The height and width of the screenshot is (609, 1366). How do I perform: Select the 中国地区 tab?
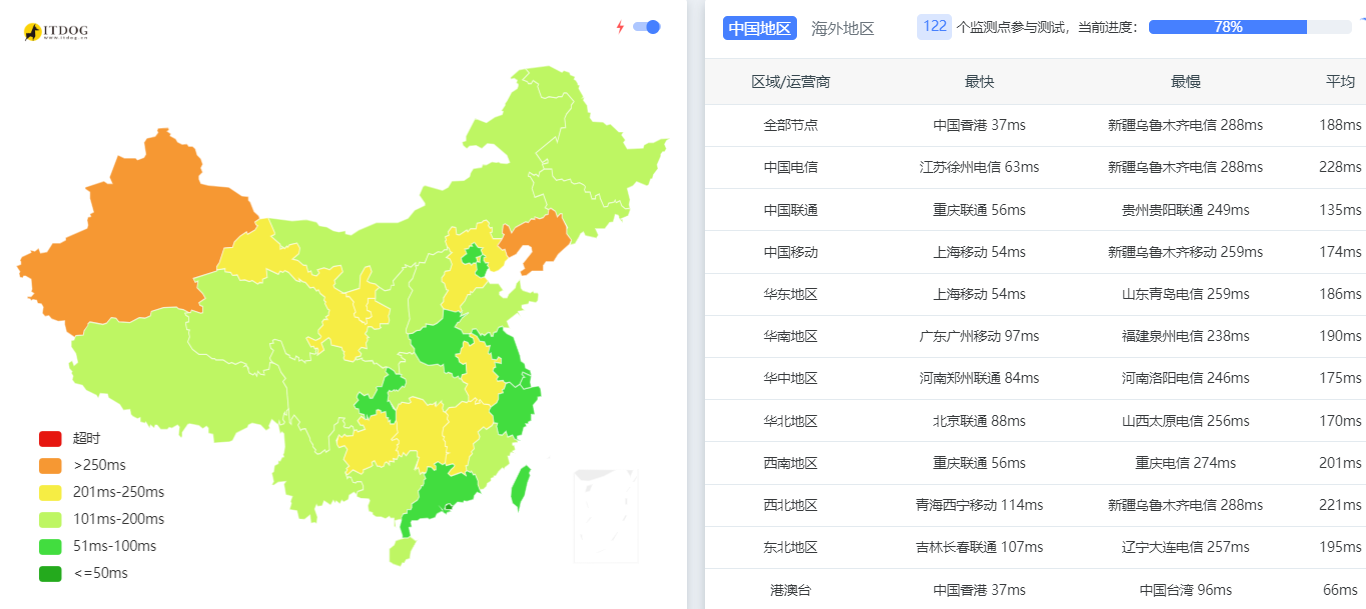760,28
